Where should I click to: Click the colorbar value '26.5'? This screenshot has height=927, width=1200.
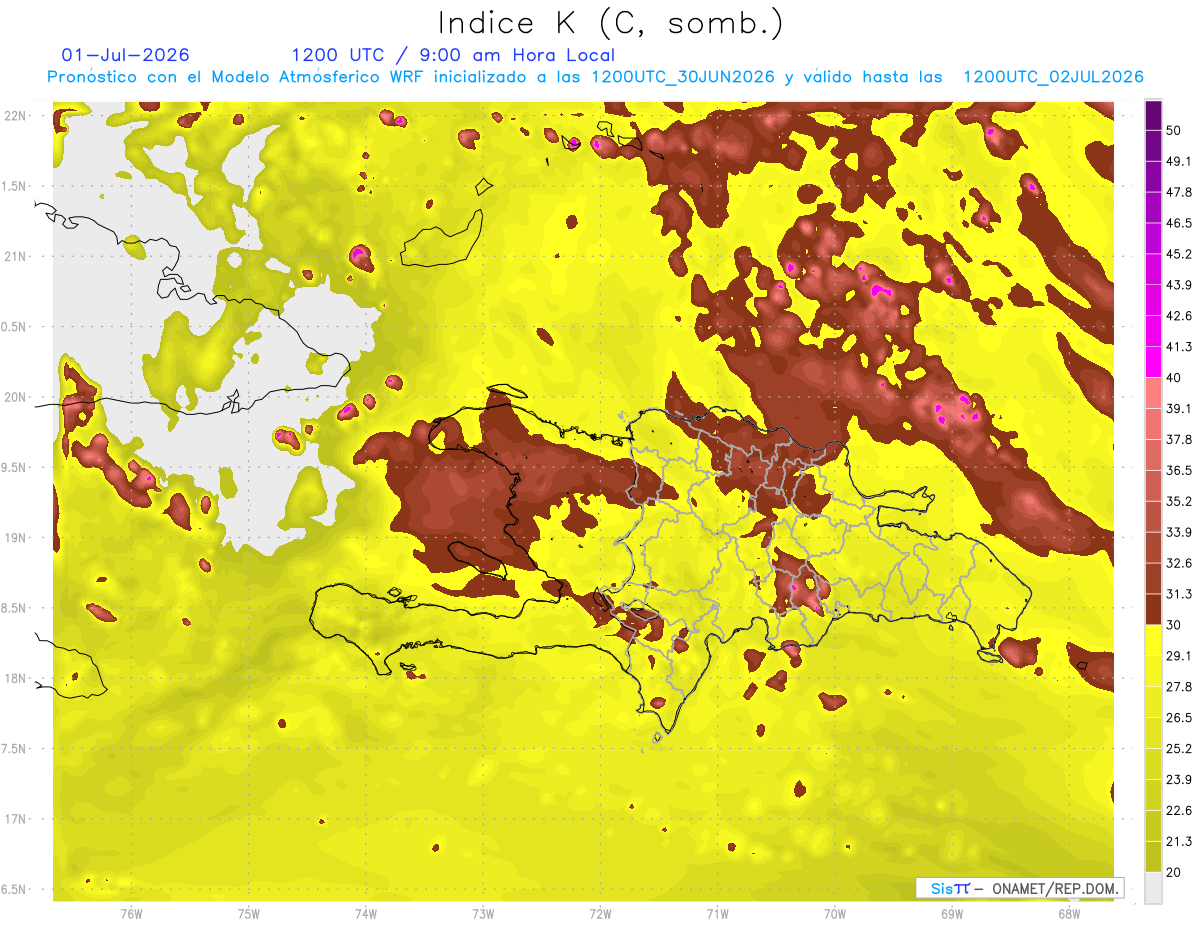(1179, 718)
